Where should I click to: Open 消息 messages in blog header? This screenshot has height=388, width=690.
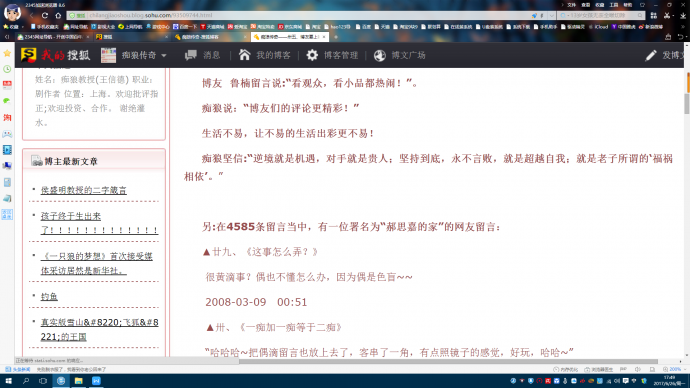(x=203, y=55)
